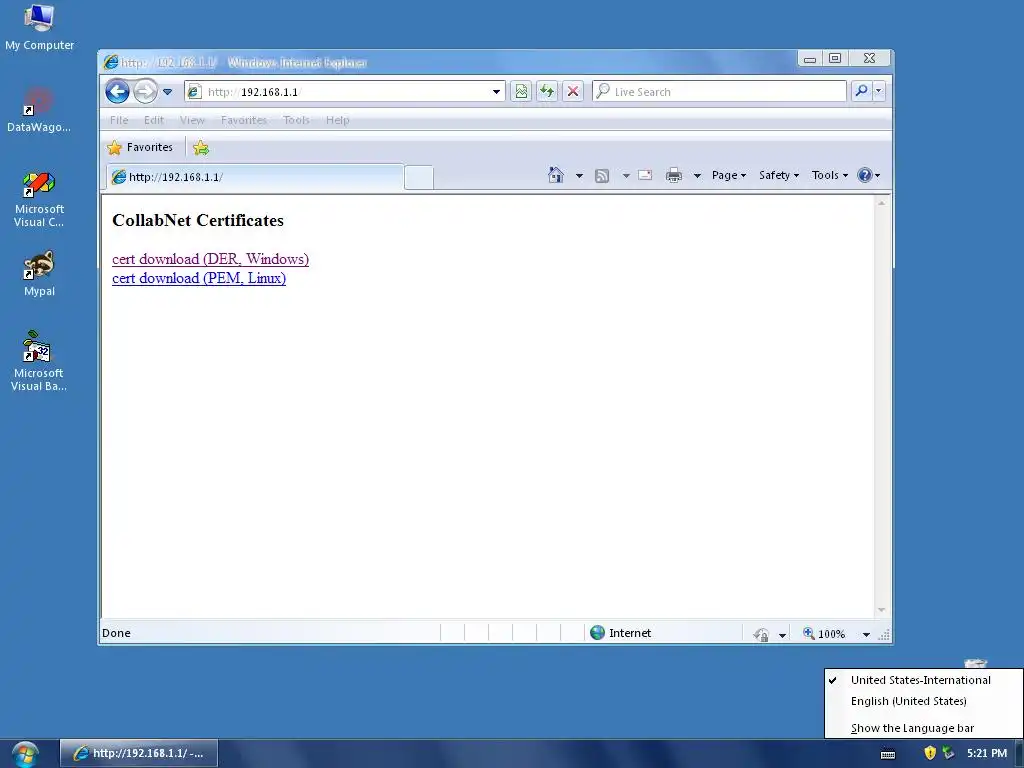Click the RSS Feeds icon

coord(602,176)
